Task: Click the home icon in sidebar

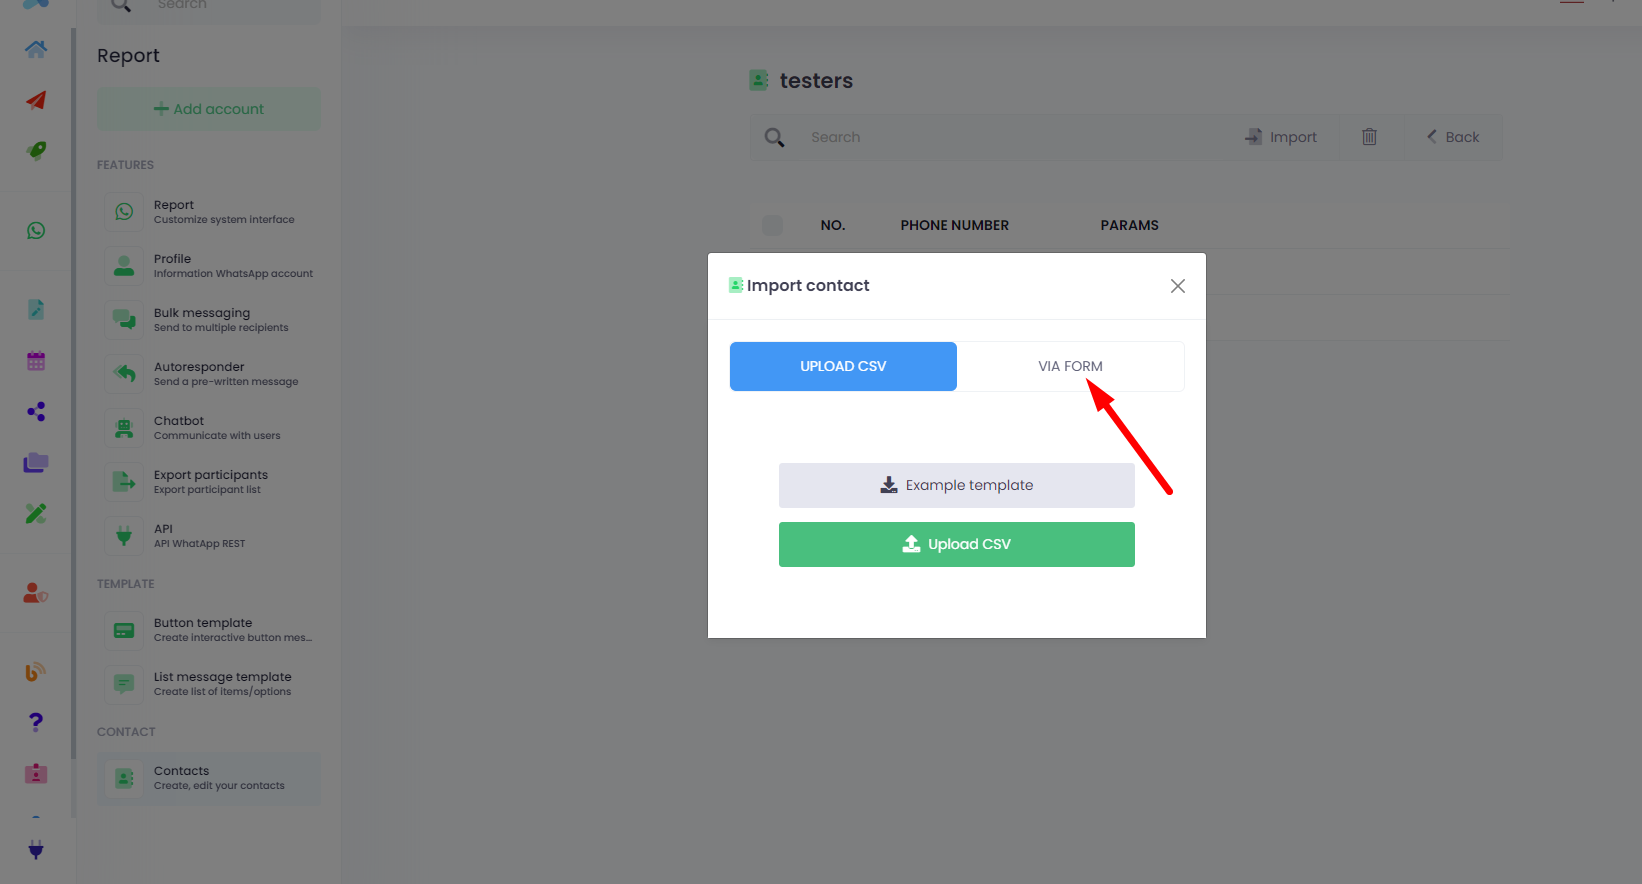Action: click(36, 49)
